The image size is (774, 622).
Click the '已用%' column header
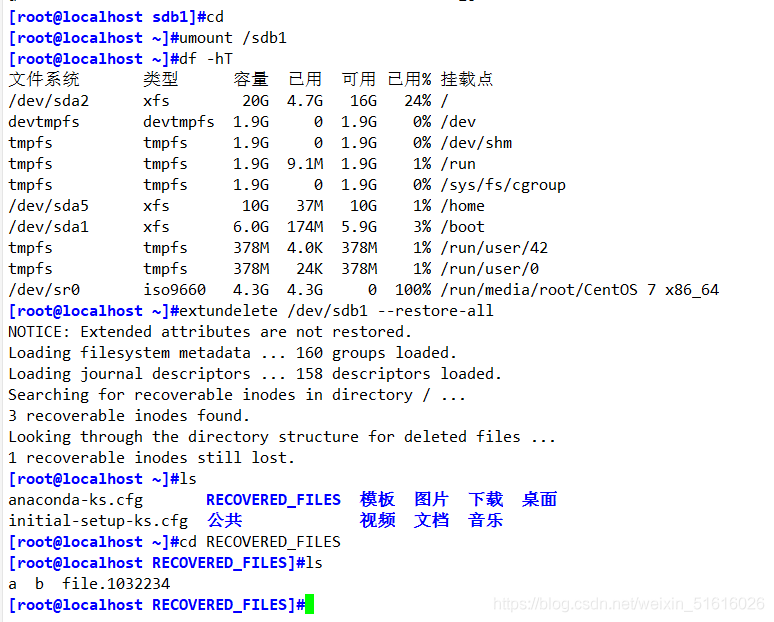[x=409, y=79]
